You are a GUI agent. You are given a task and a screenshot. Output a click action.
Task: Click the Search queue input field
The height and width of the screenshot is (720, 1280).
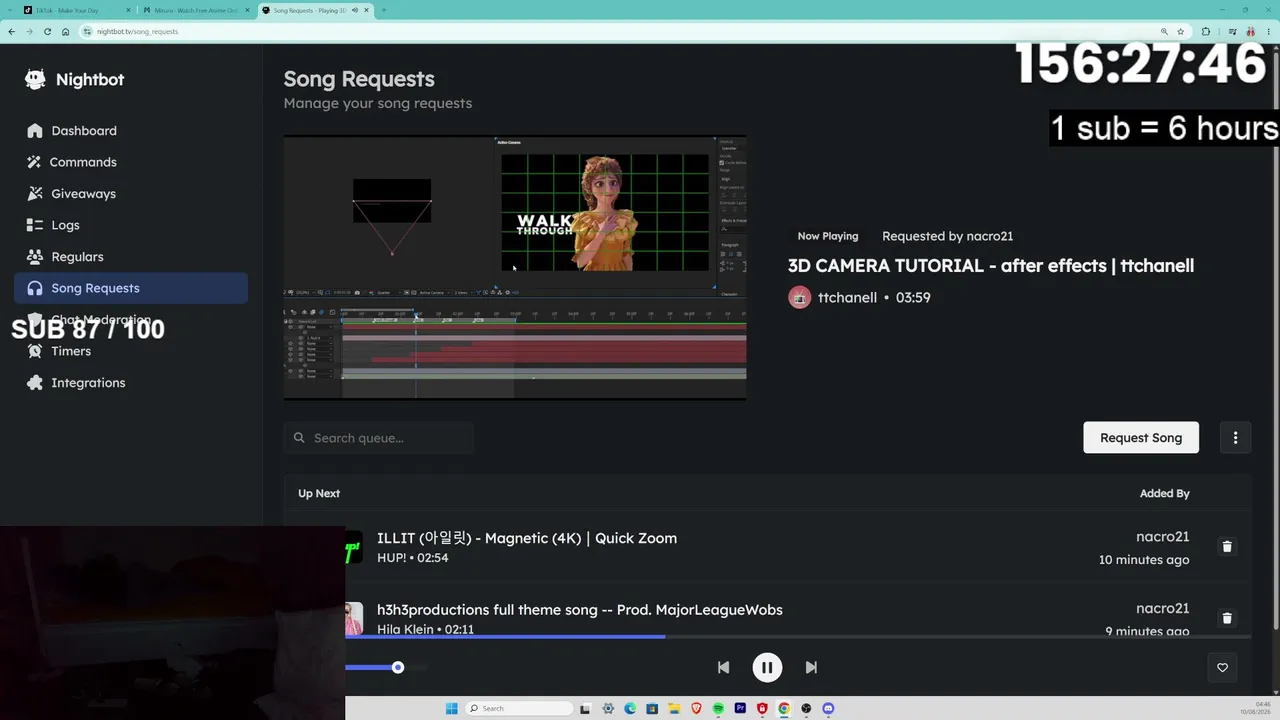pos(379,438)
